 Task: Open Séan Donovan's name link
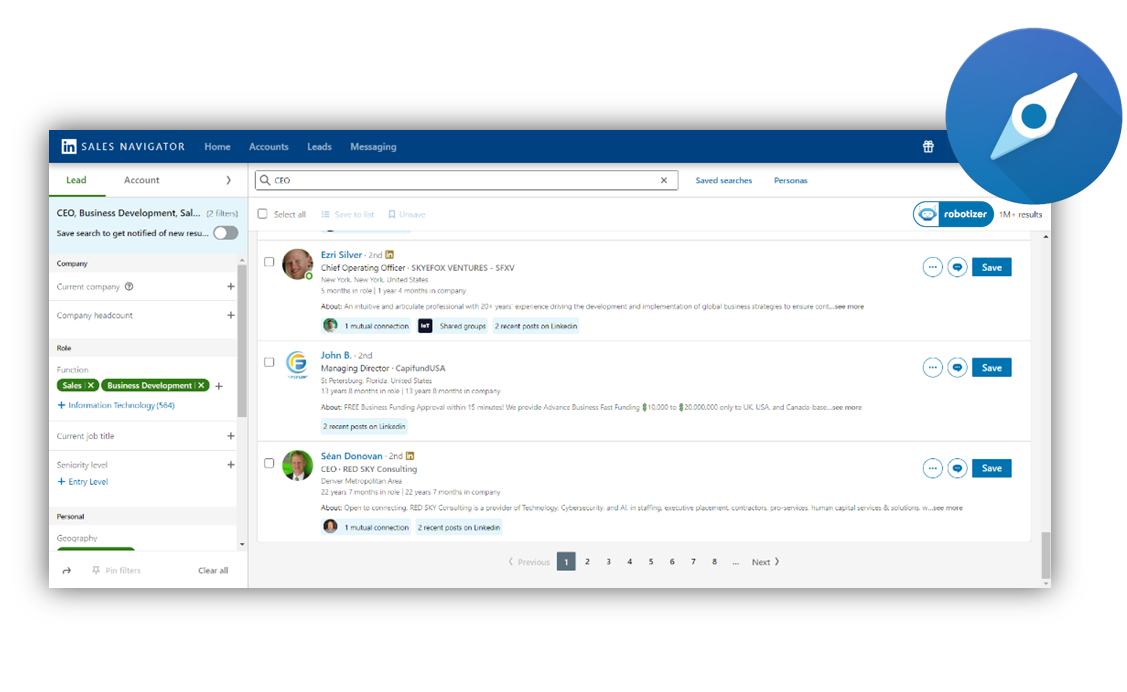coord(351,456)
